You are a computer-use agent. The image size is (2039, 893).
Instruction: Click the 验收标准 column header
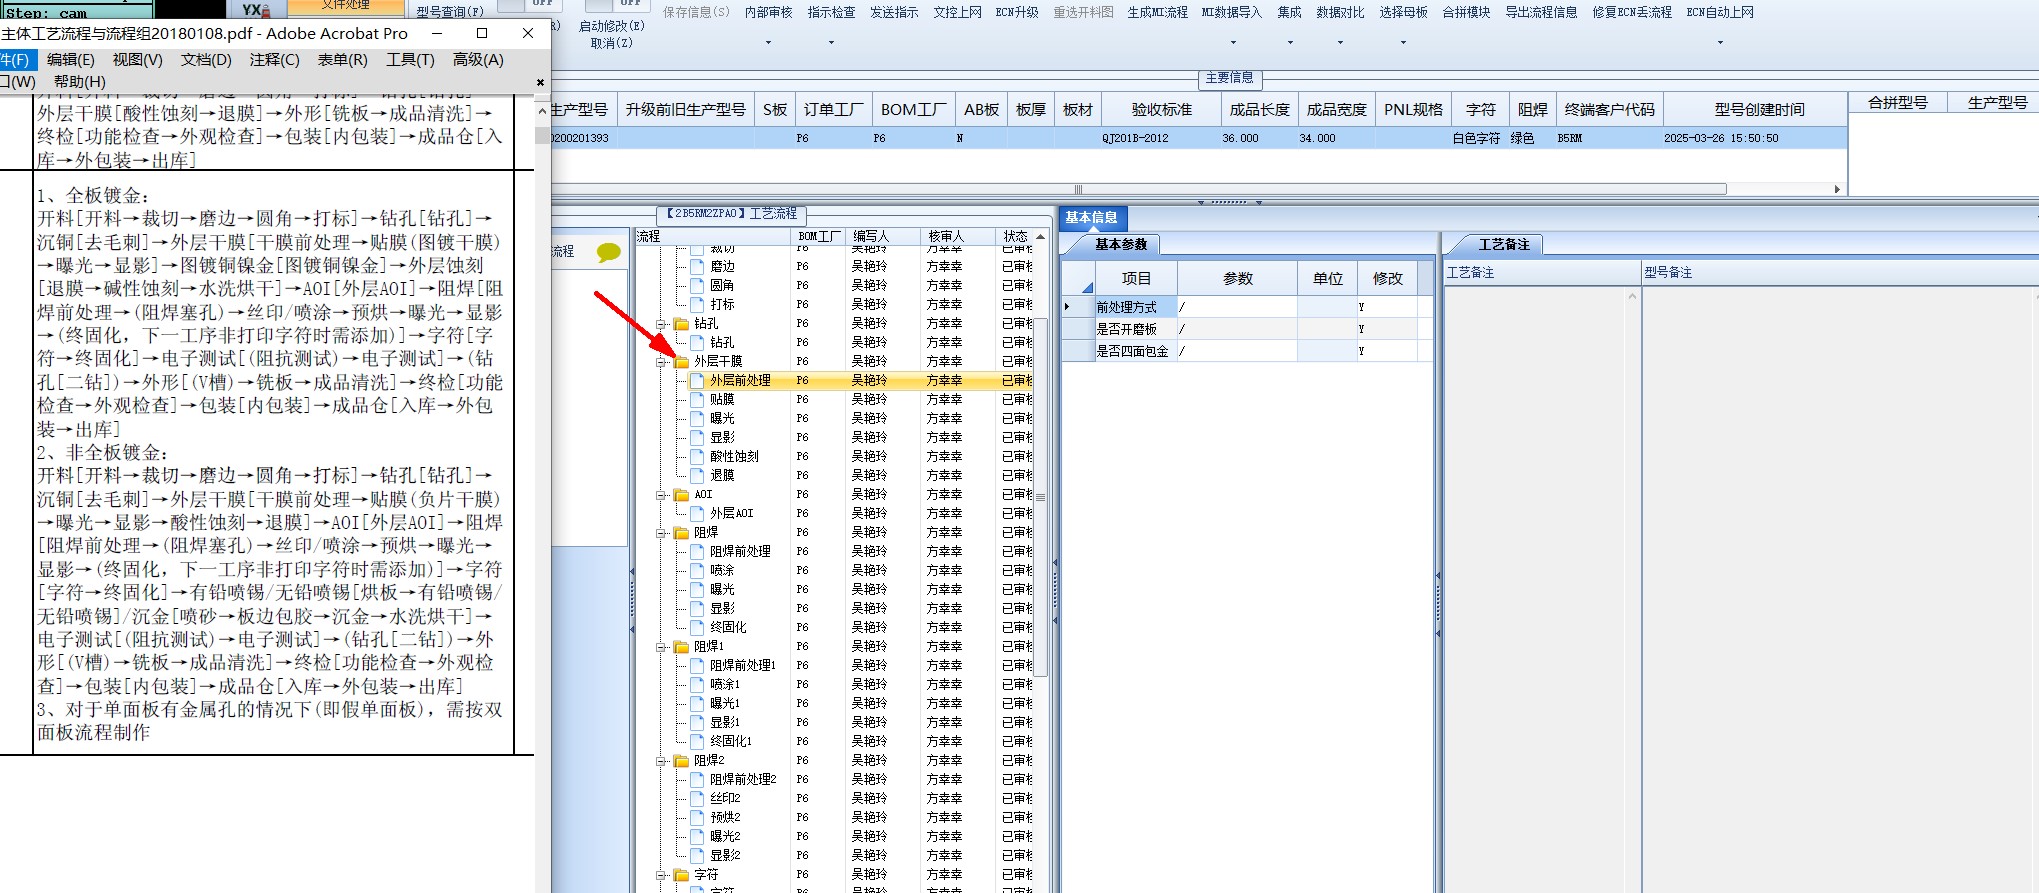click(1162, 110)
